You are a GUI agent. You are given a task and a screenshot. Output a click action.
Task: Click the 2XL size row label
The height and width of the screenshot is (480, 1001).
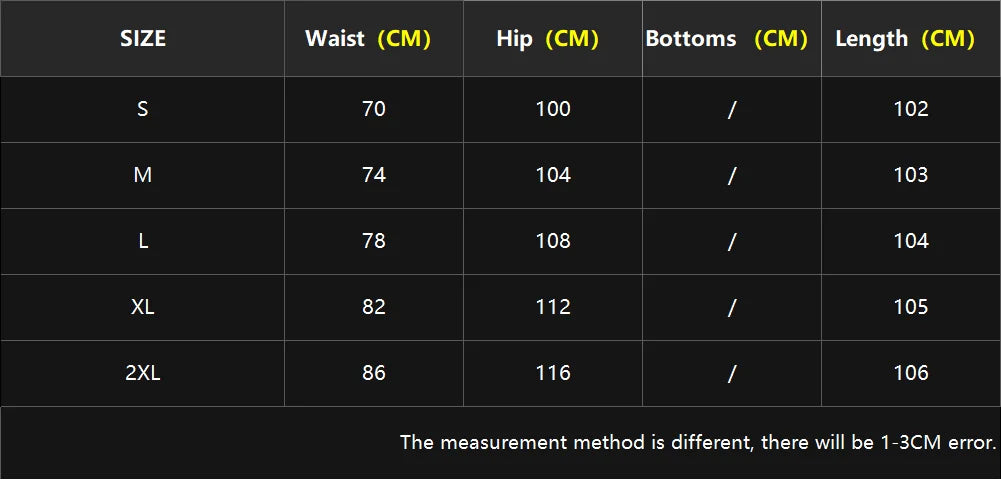(x=143, y=373)
